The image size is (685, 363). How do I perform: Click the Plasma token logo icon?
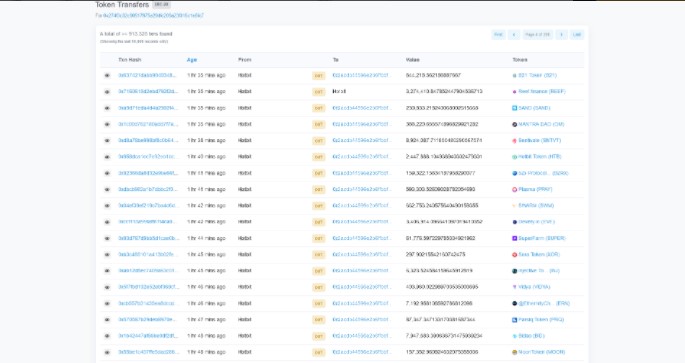(515, 190)
